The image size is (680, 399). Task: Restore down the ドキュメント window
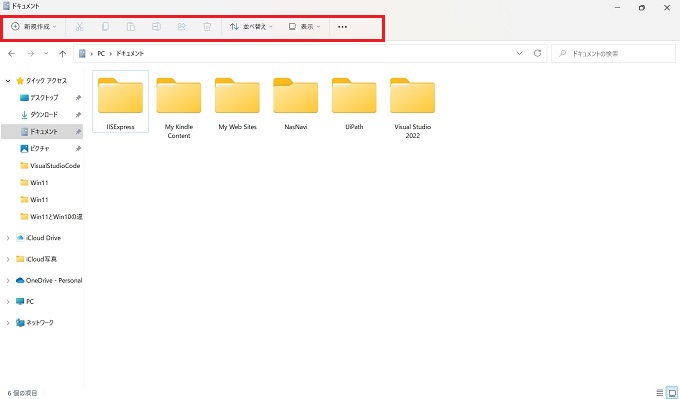pos(642,7)
